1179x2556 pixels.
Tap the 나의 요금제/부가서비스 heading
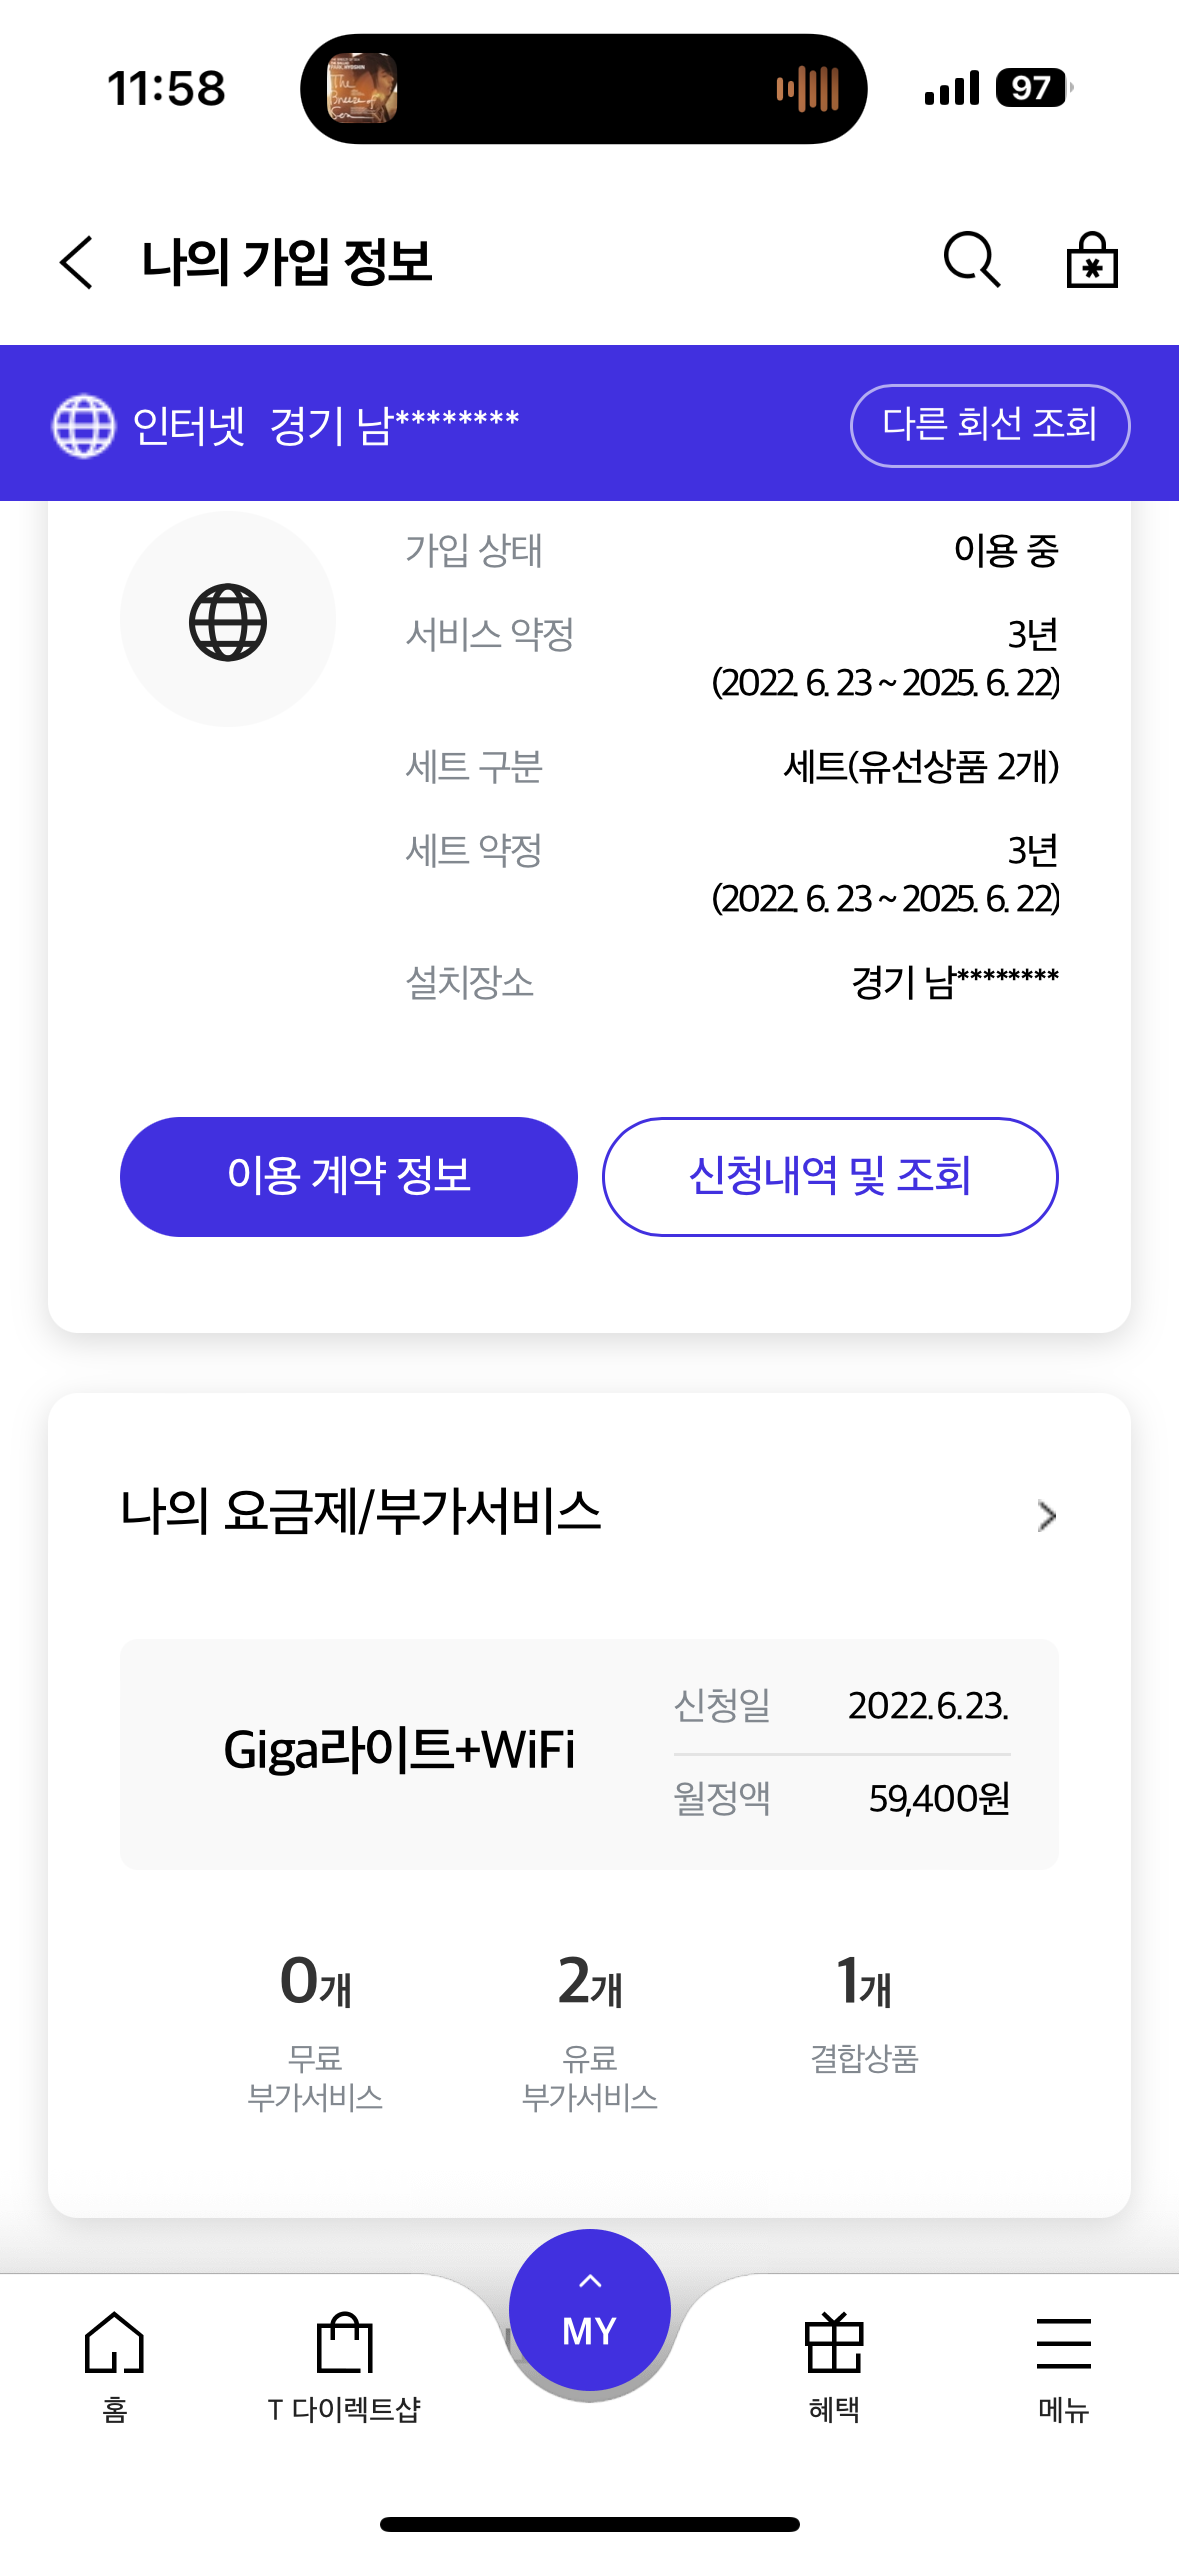pos(361,1511)
